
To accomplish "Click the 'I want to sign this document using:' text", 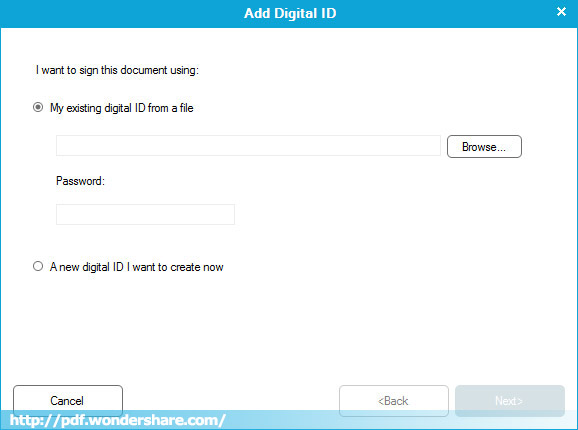I will (x=117, y=70).
